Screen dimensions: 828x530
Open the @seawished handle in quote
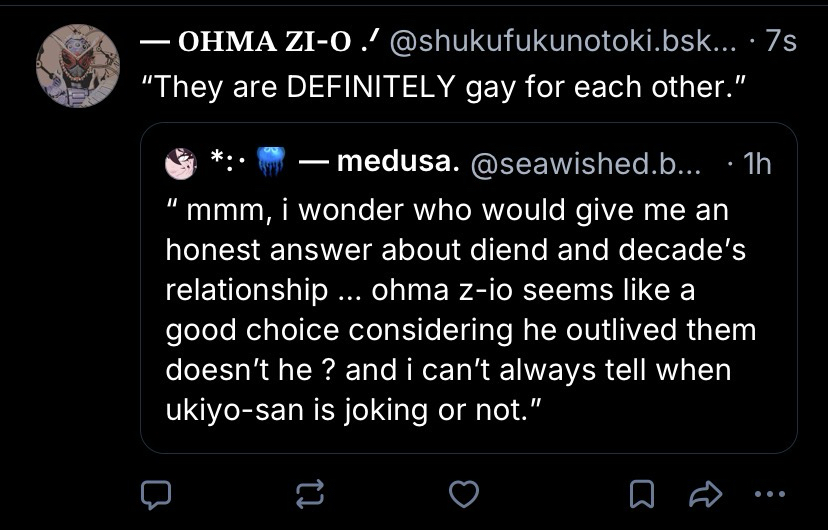click(x=581, y=163)
